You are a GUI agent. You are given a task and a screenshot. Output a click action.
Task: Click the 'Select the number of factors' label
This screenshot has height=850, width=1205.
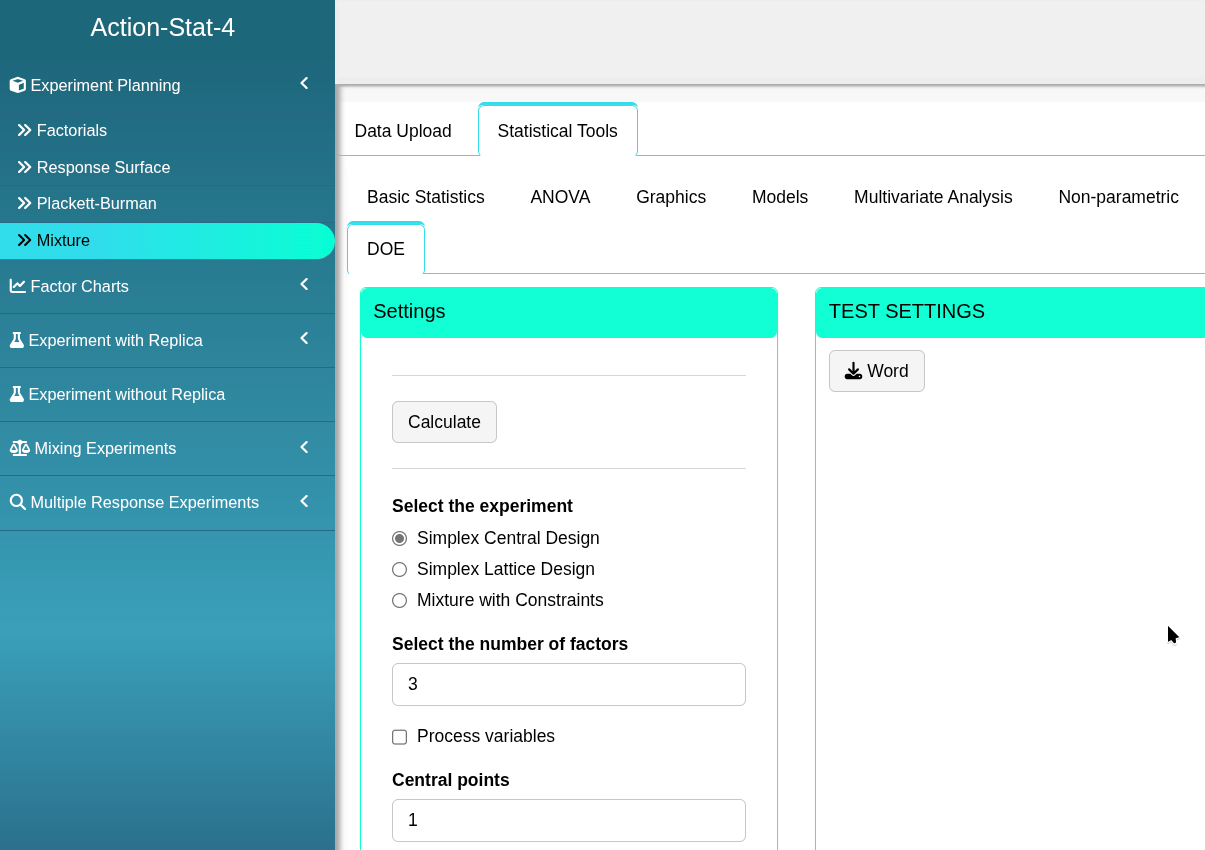pos(510,644)
